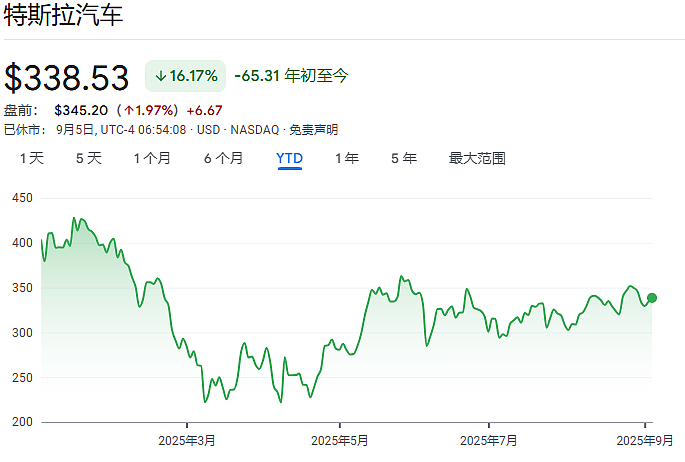Click the 已休市 market status label
The width and height of the screenshot is (685, 462).
click(25, 130)
